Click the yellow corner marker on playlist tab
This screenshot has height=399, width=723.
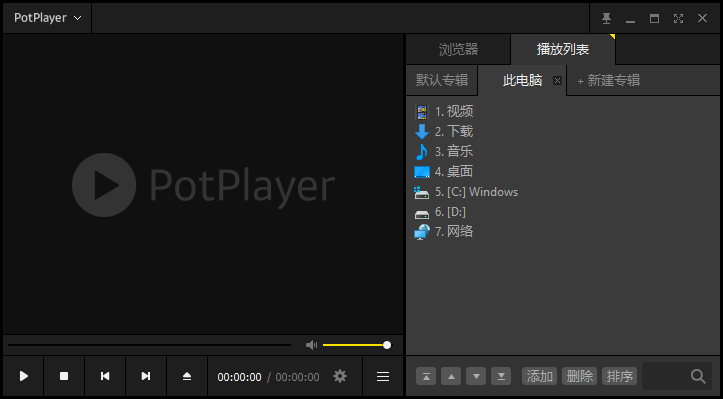(612, 36)
